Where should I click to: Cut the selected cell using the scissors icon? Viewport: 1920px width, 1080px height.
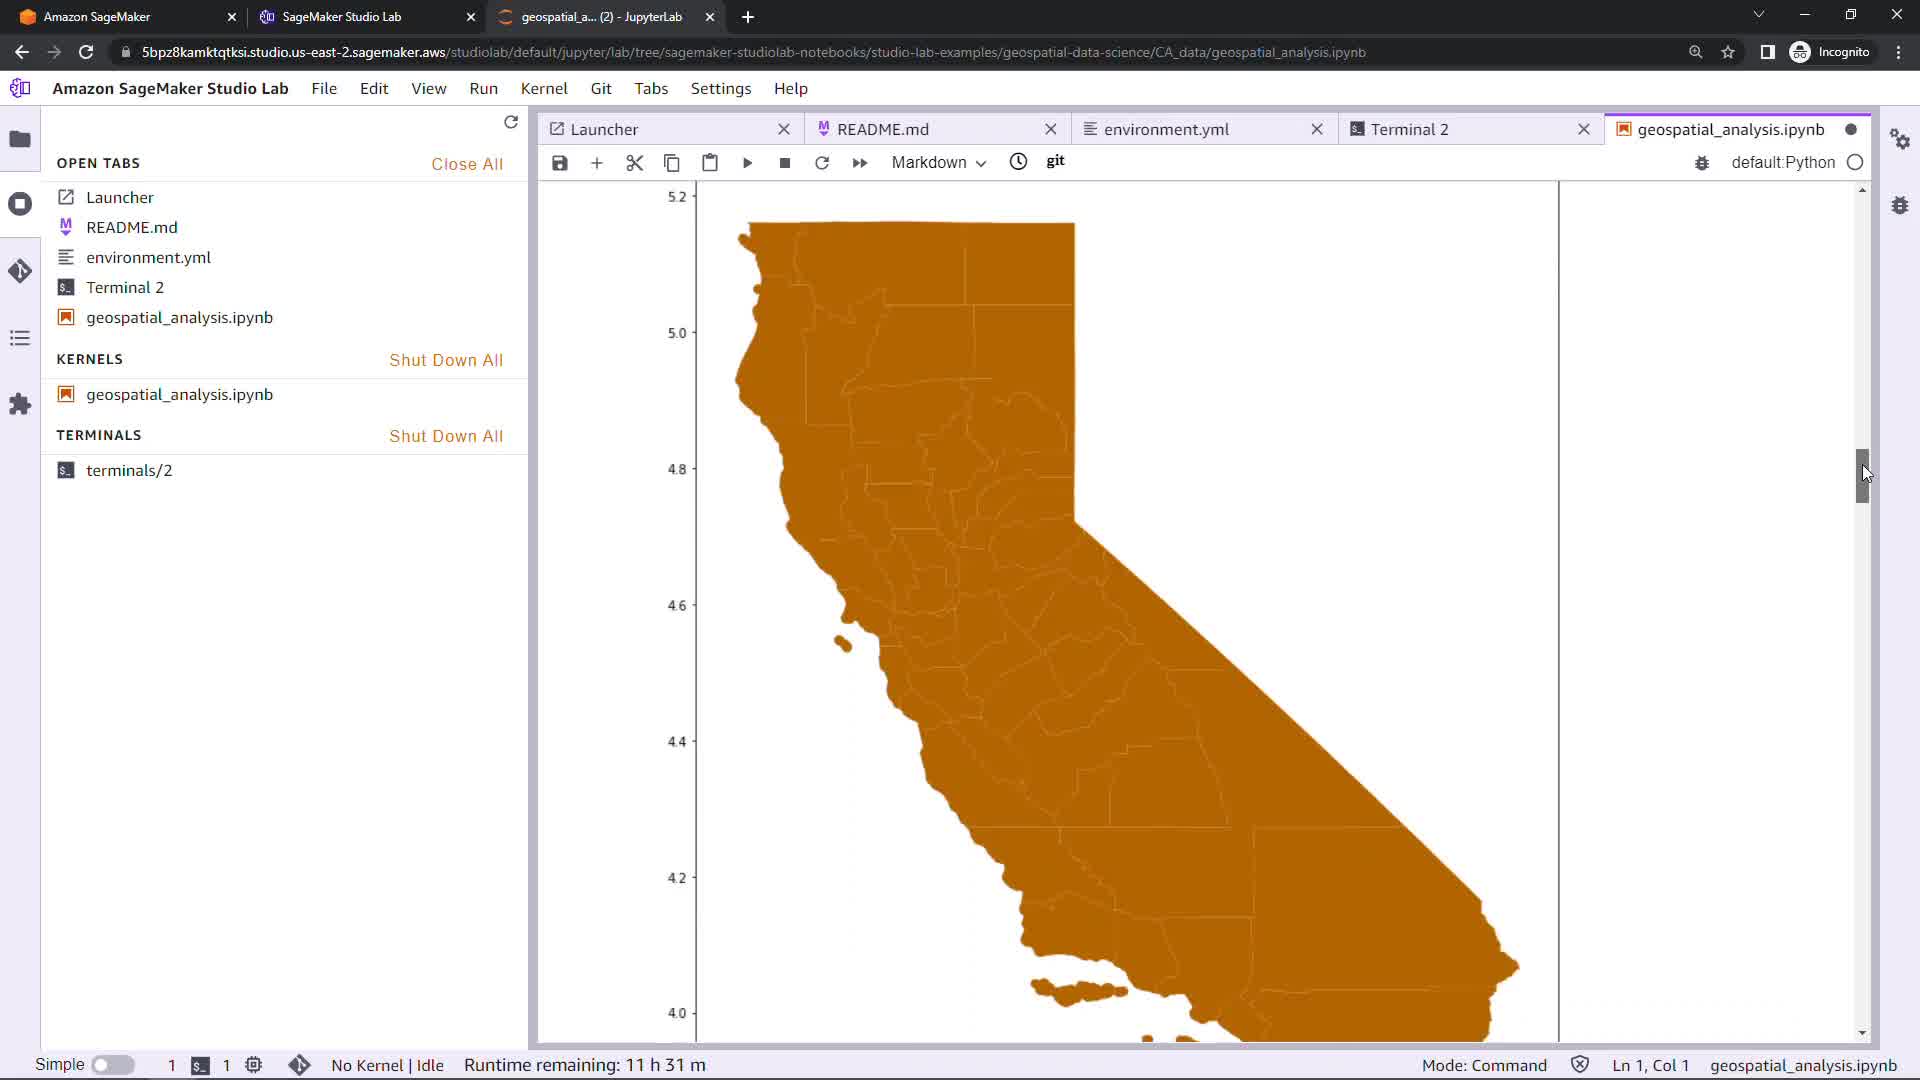coord(634,163)
